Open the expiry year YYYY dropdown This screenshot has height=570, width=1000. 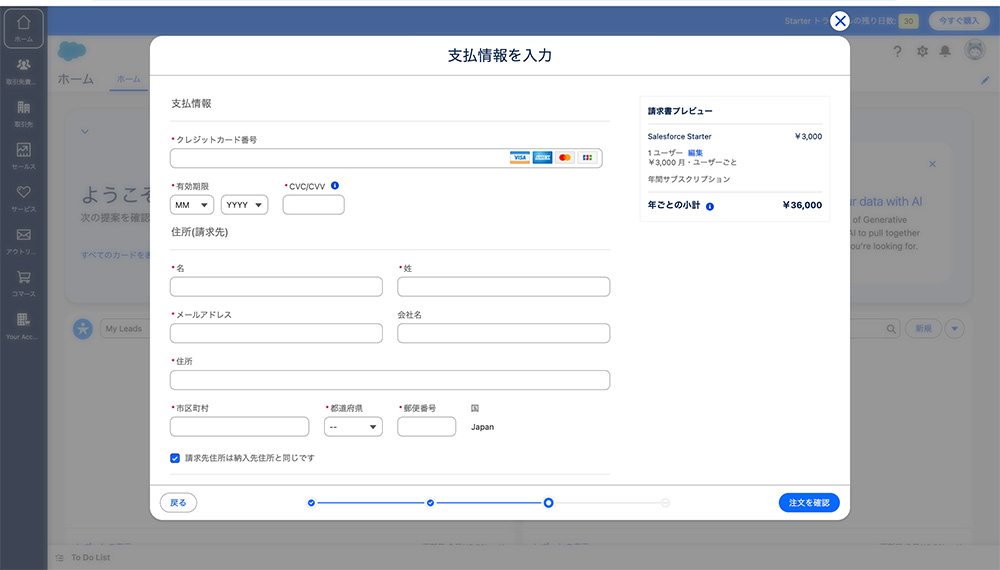point(244,205)
